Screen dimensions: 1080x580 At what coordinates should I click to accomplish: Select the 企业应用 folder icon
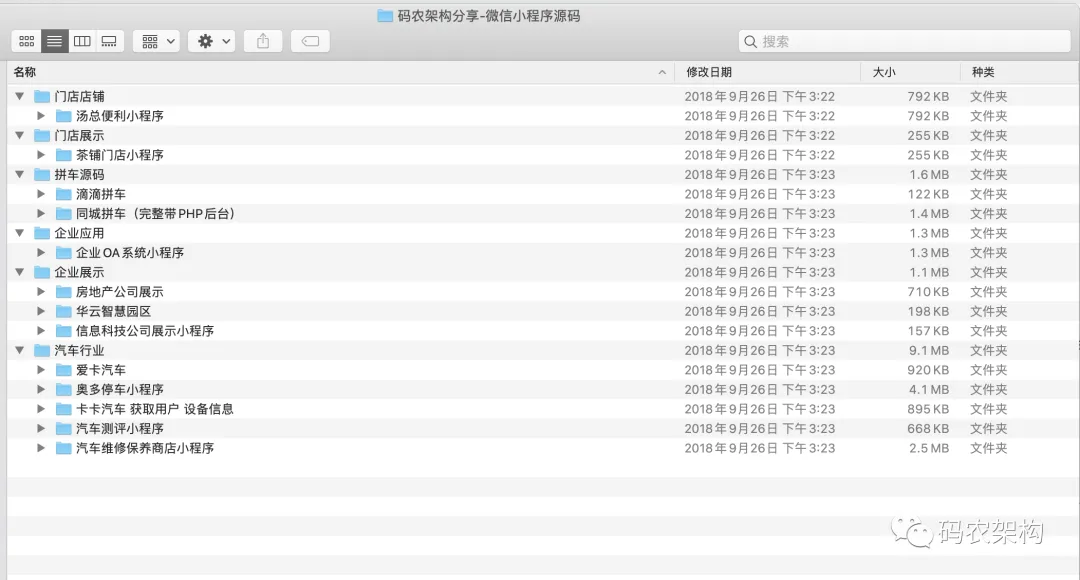tap(42, 233)
